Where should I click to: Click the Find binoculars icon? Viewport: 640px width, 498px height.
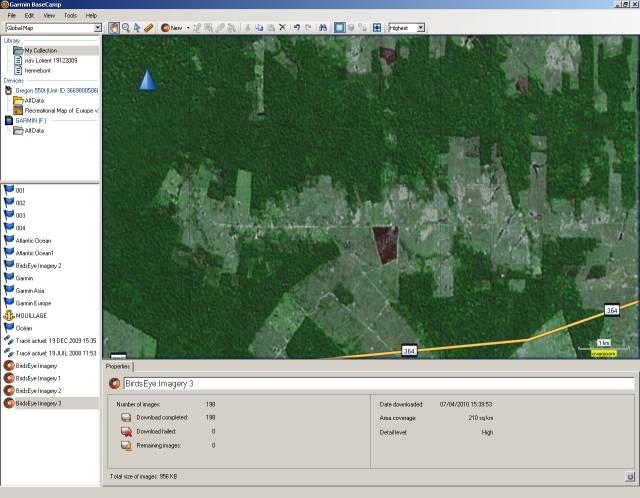coord(323,27)
